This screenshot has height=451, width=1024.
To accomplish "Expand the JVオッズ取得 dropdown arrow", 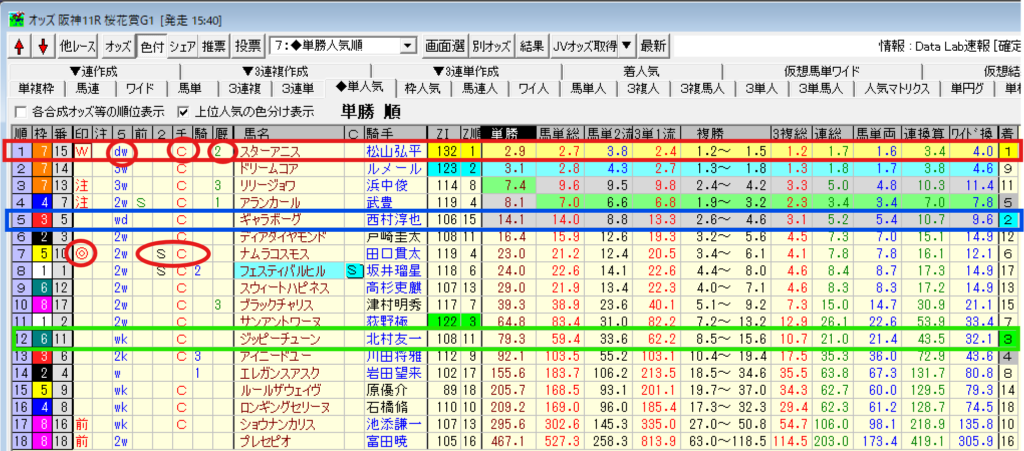I will point(625,46).
